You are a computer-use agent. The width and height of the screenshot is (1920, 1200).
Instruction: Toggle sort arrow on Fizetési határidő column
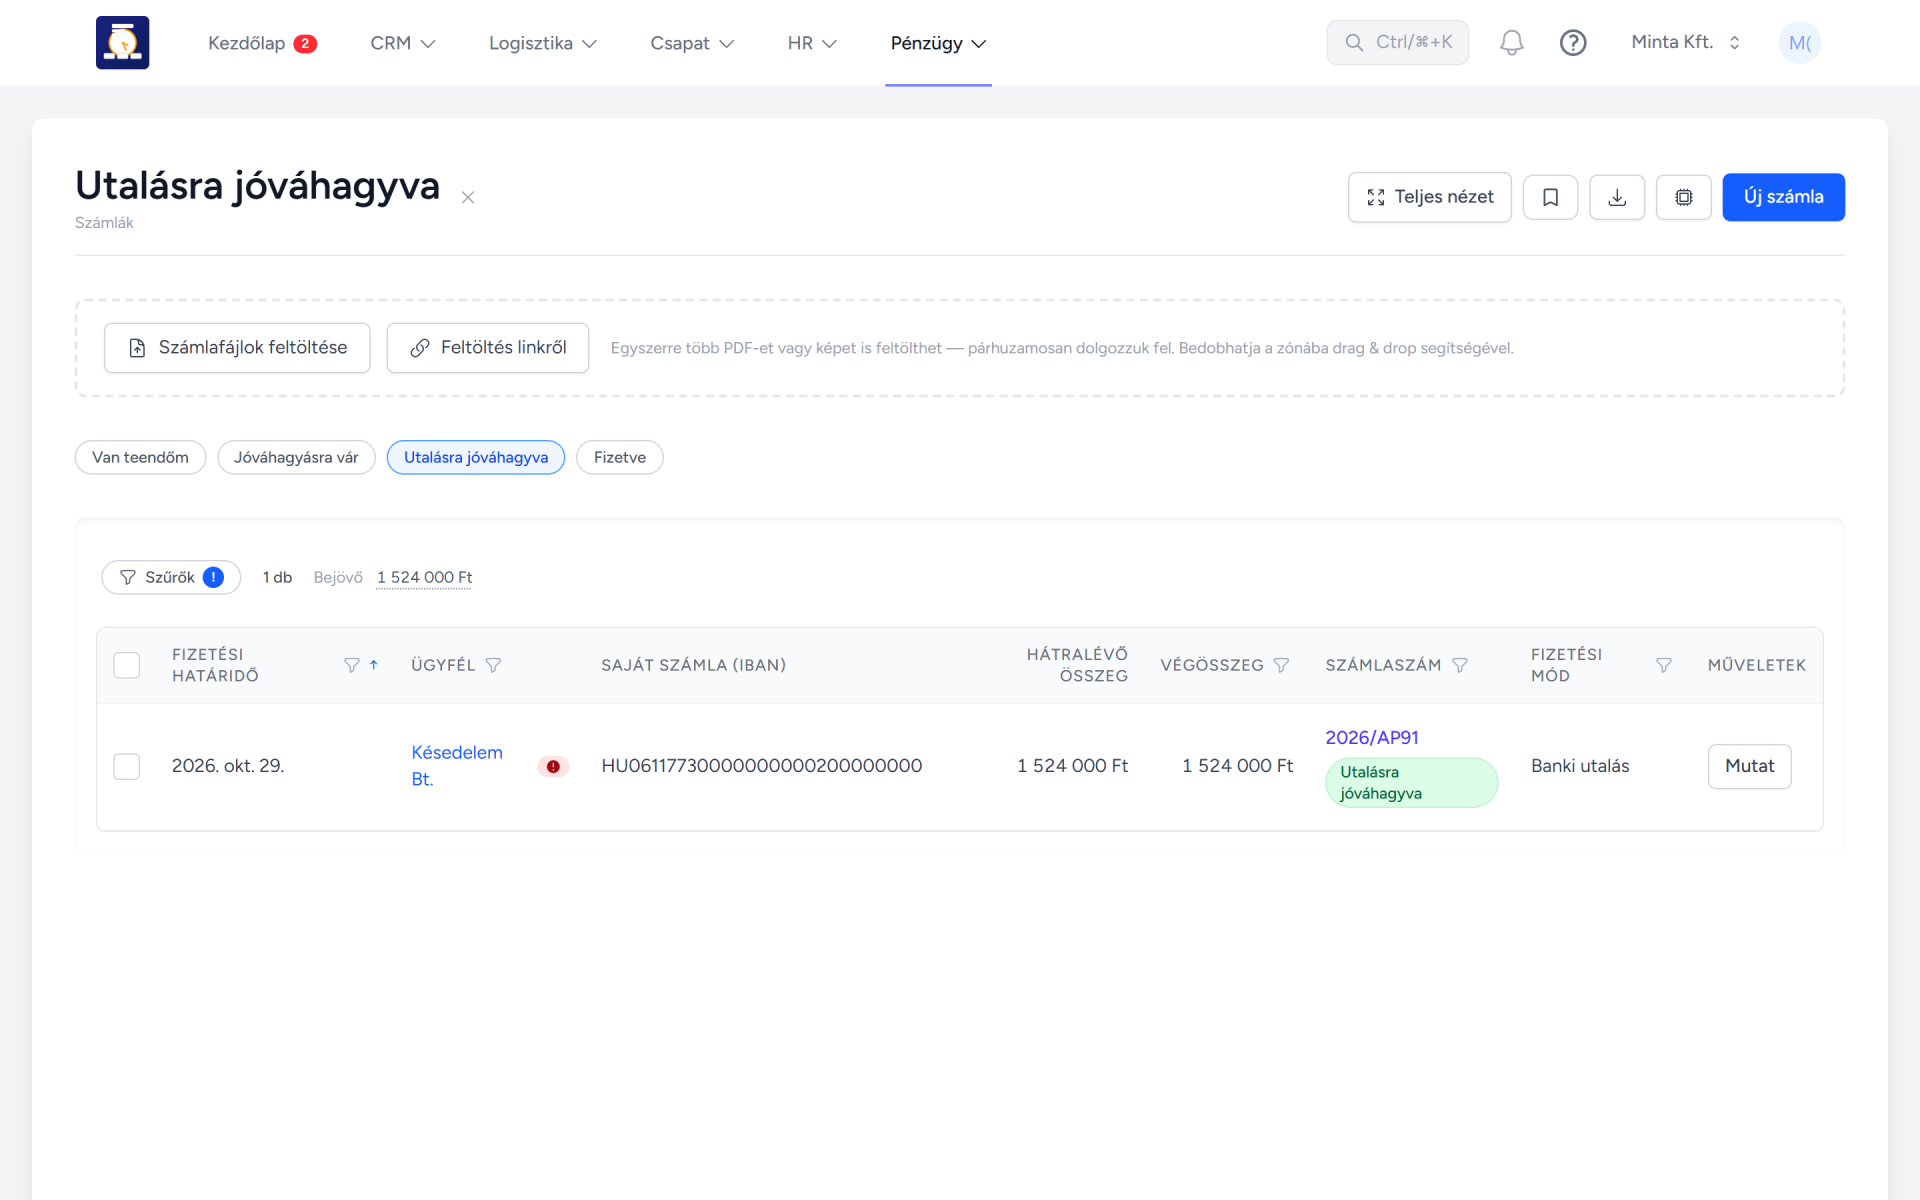click(374, 665)
